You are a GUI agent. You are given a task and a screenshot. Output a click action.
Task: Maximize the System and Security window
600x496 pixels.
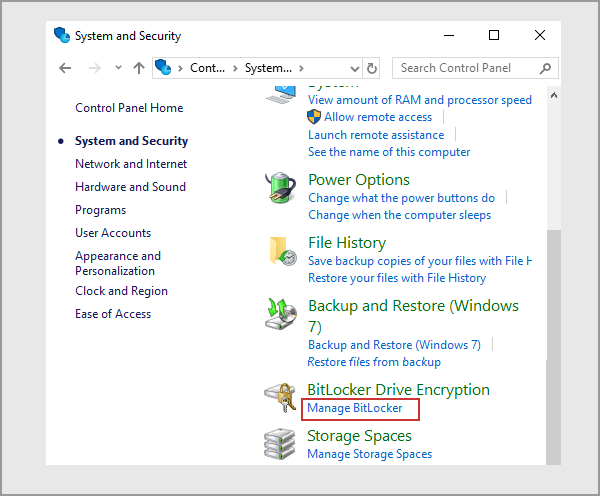[x=494, y=35]
